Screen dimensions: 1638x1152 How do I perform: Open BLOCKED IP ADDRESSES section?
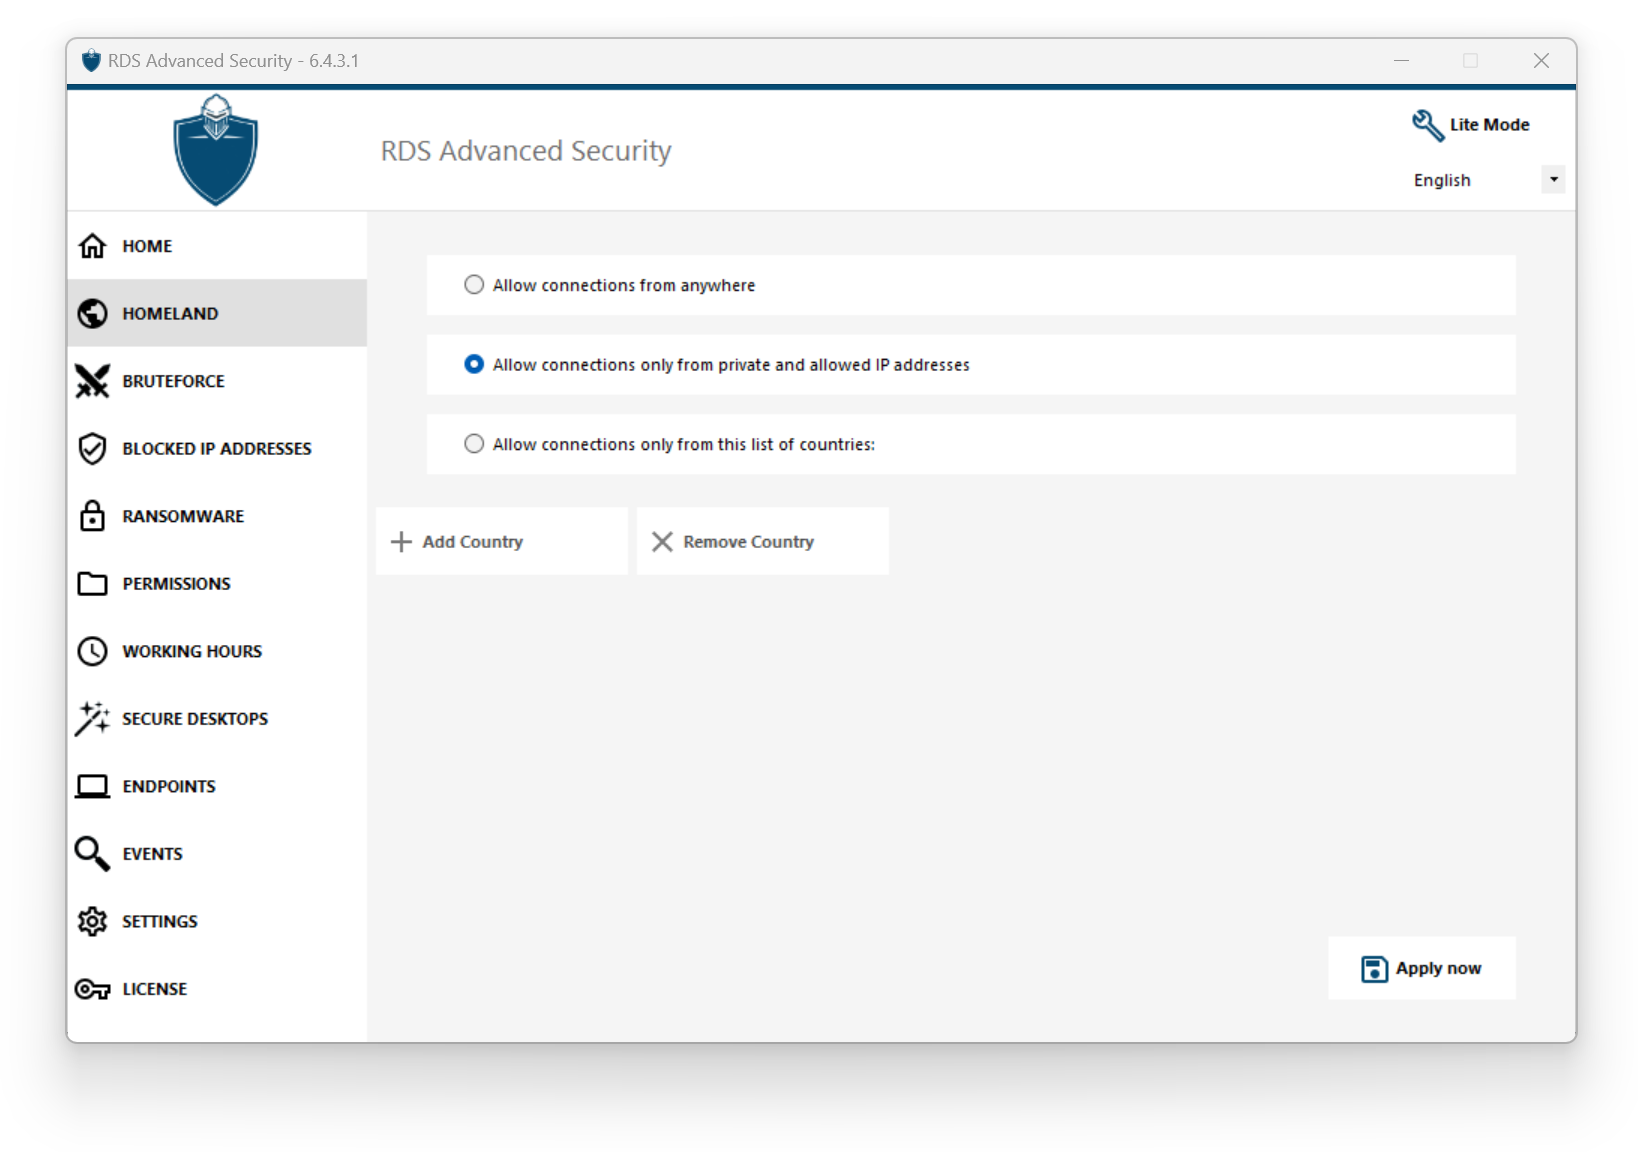click(217, 449)
